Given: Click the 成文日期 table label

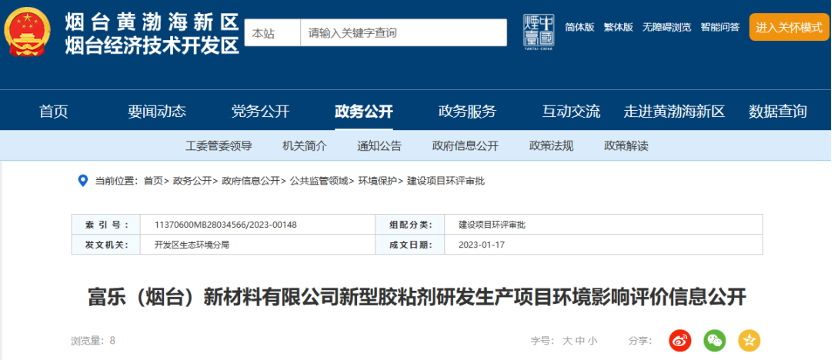Looking at the screenshot, I should coord(411,245).
